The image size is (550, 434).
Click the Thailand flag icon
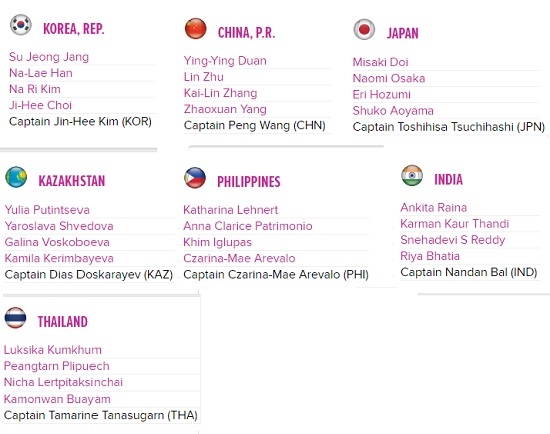15,318
